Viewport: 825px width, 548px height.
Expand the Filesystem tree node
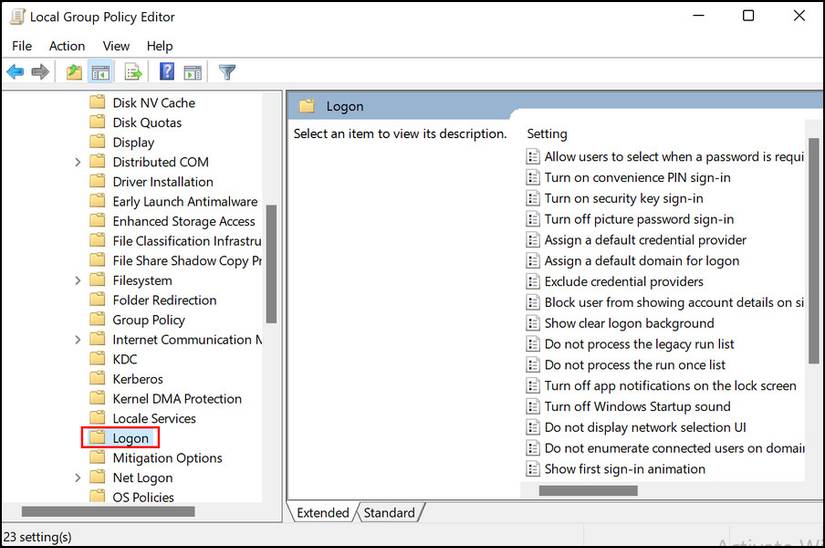[77, 280]
